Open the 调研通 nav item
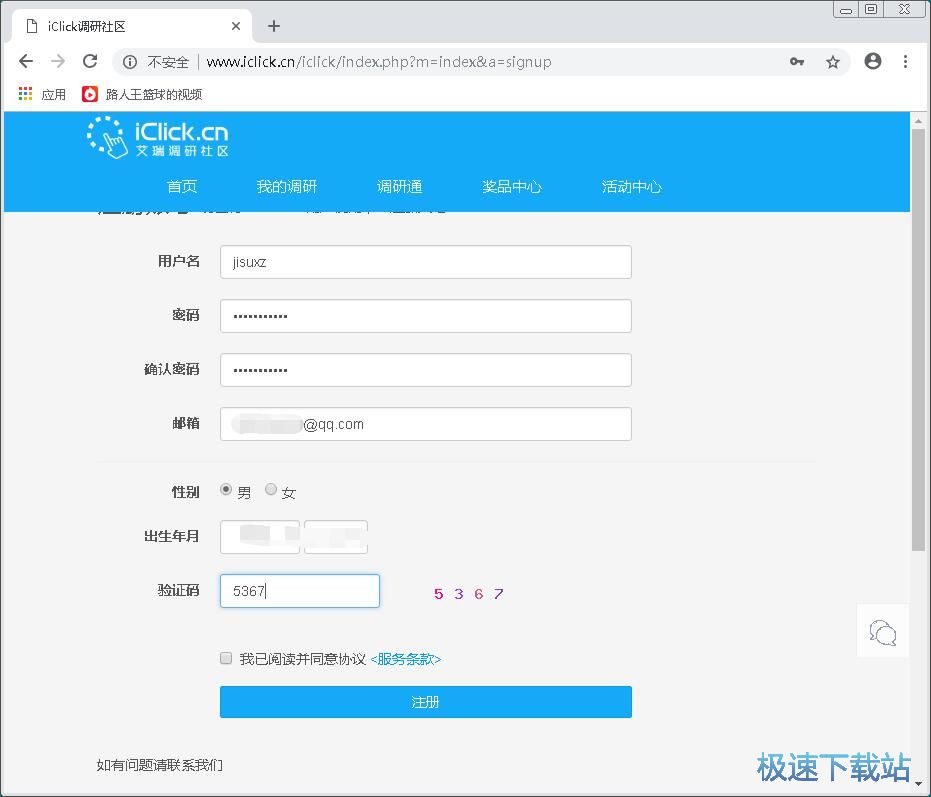The width and height of the screenshot is (931, 797). tap(400, 186)
